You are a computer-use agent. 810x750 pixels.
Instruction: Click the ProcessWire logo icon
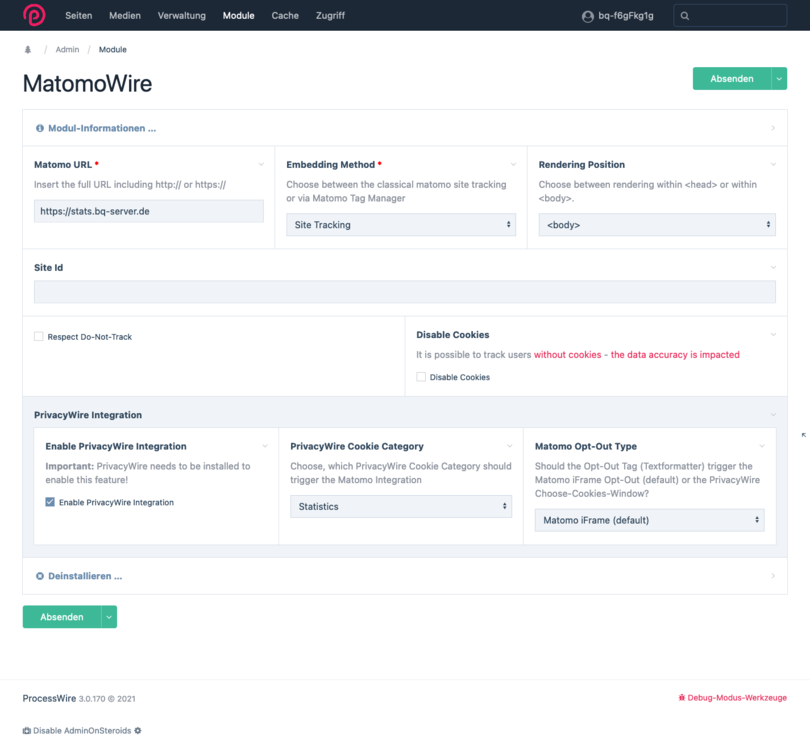pos(34,16)
